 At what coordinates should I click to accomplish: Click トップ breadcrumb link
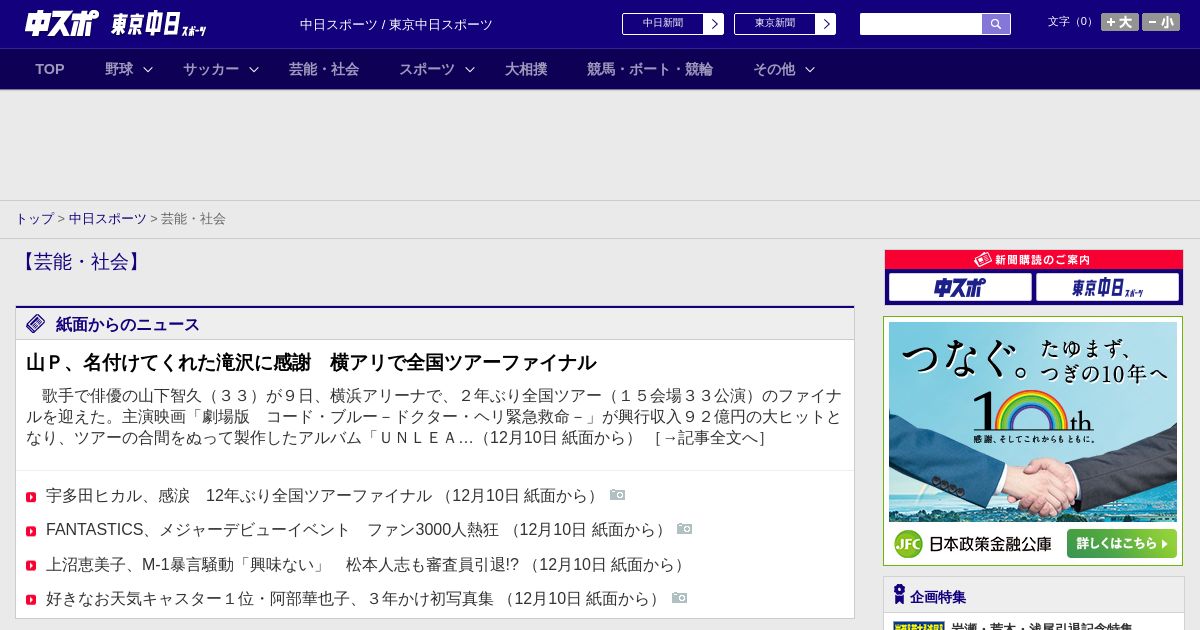(34, 218)
